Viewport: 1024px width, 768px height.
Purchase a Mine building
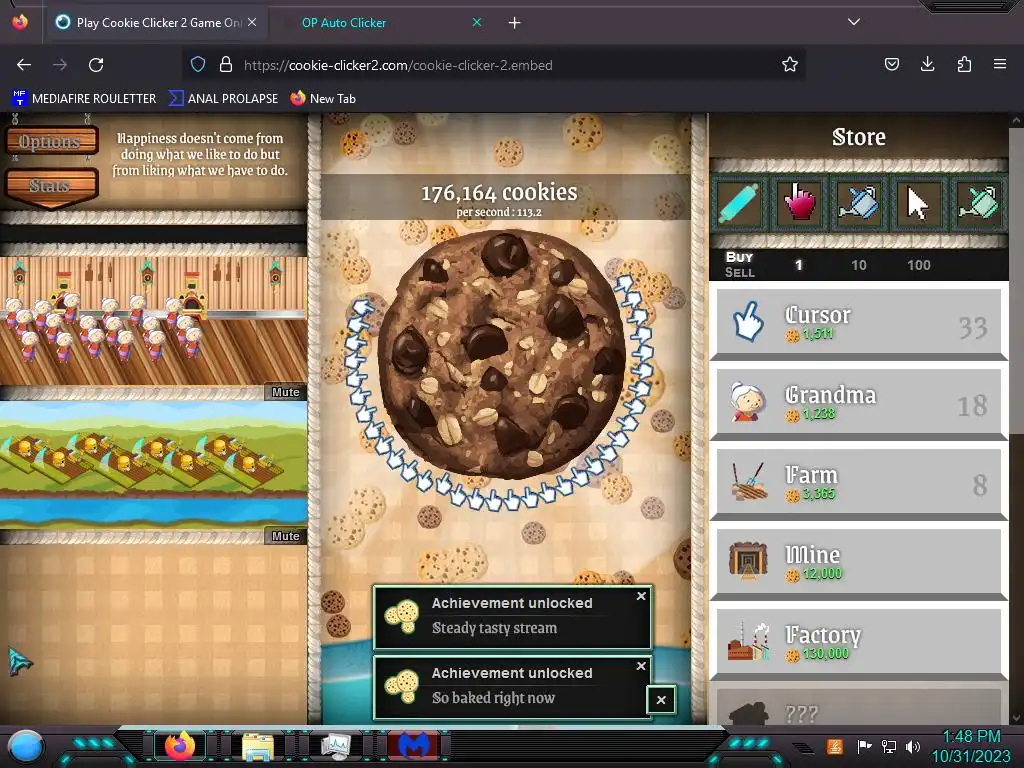pos(859,564)
